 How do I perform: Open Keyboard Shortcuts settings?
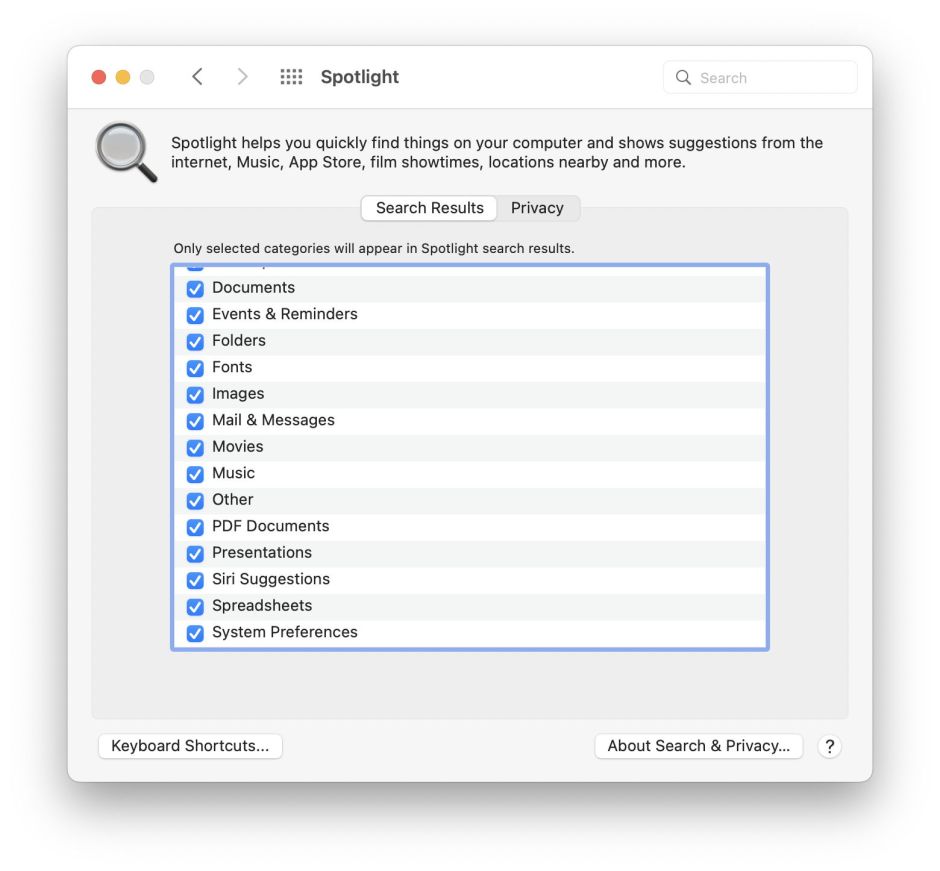coord(190,746)
